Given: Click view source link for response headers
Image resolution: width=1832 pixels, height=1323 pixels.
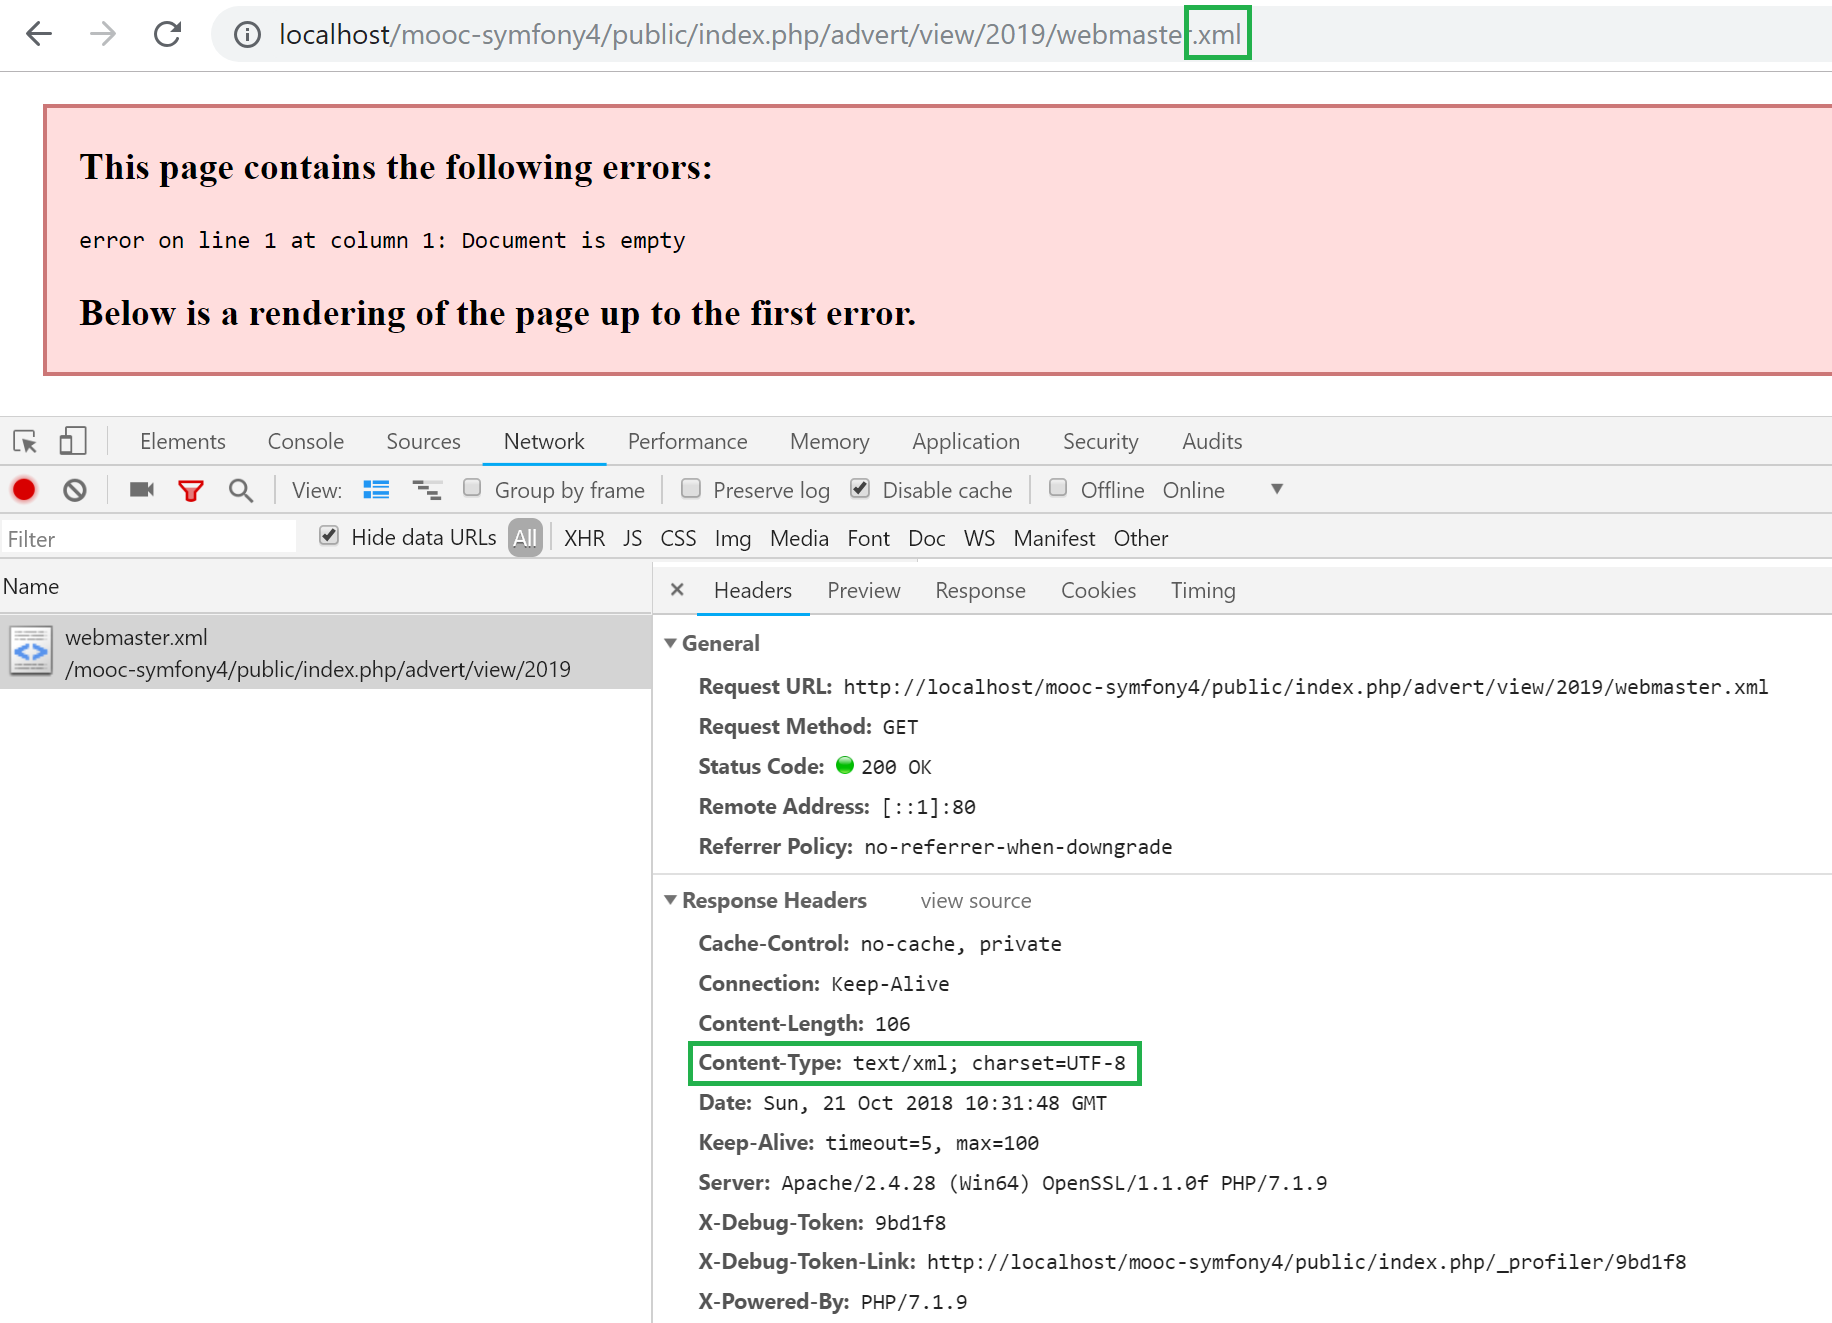Looking at the screenshot, I should 976,901.
